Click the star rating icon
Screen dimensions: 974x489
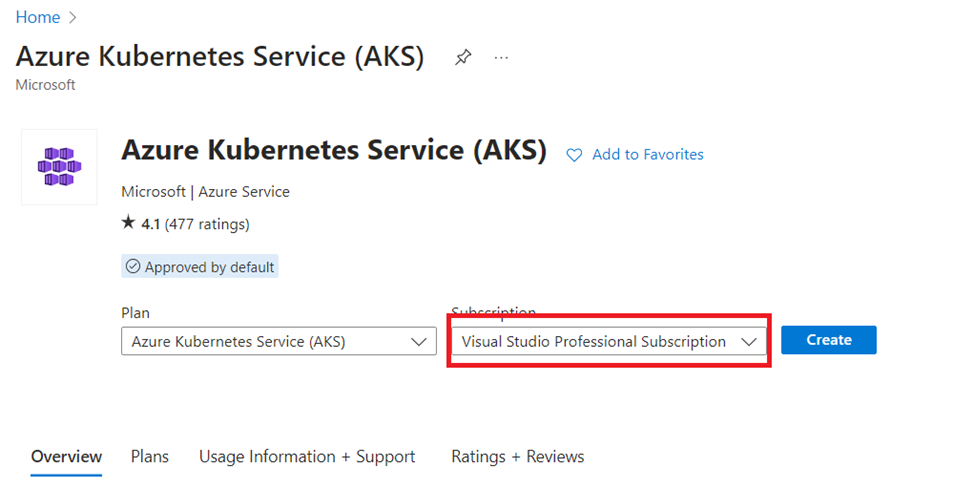(x=128, y=222)
